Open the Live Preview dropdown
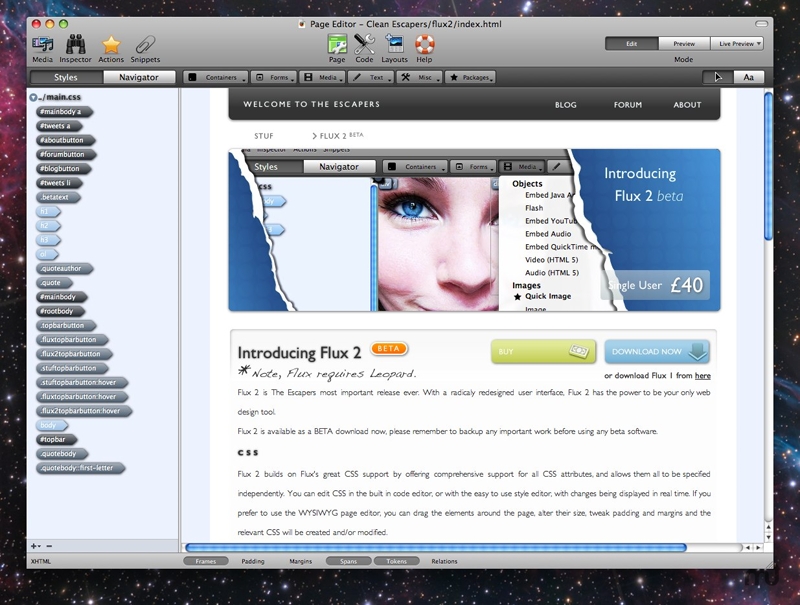The image size is (800, 605). (737, 44)
